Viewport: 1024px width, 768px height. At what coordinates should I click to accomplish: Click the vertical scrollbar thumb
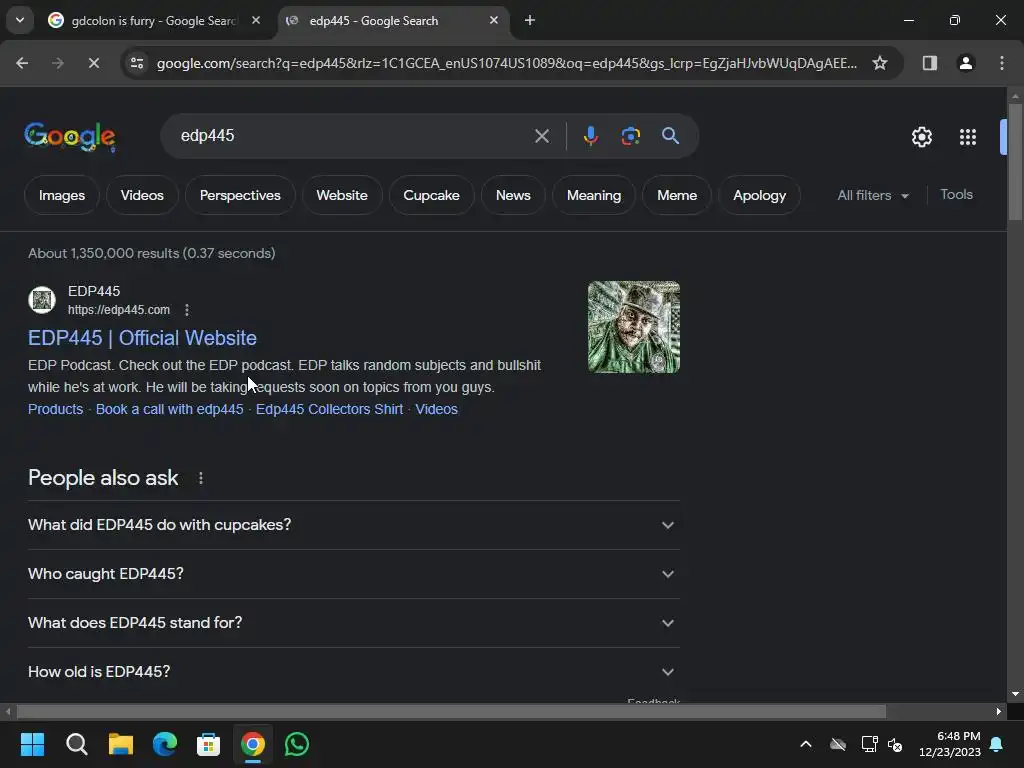point(1015,161)
